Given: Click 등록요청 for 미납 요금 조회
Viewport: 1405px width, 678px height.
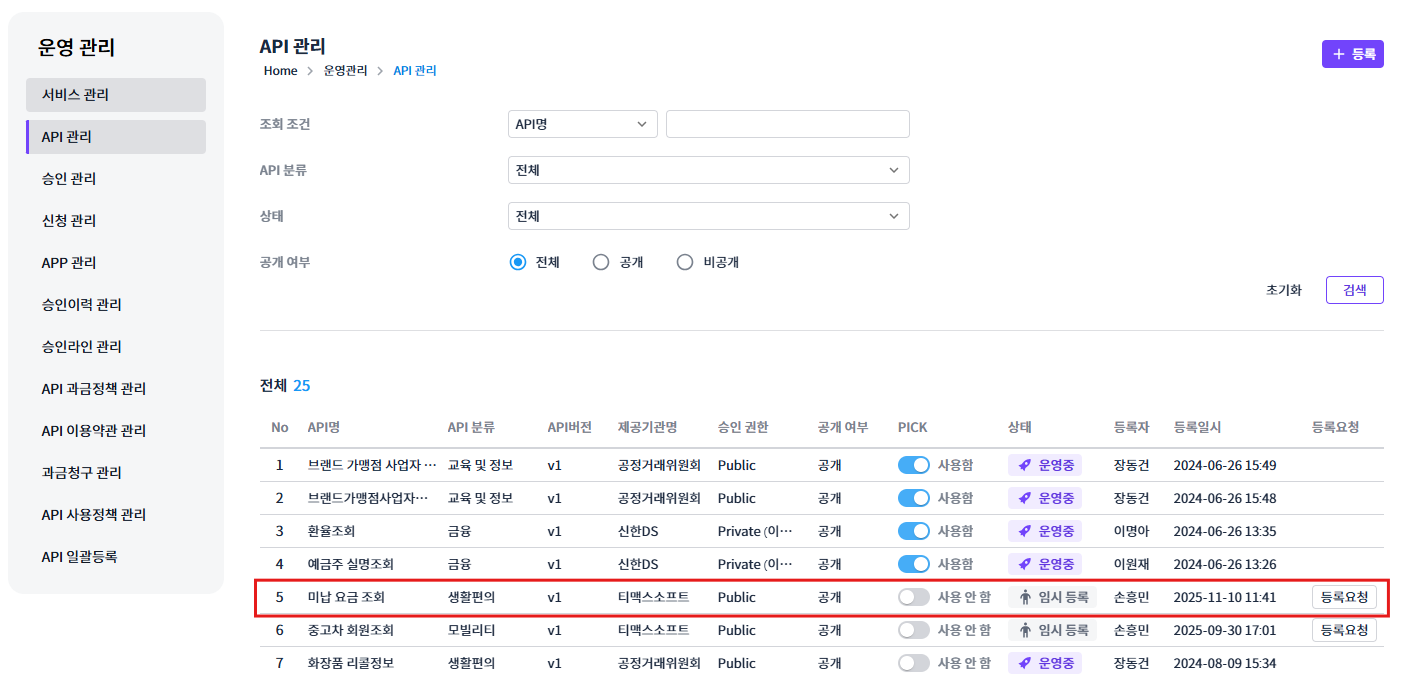Looking at the screenshot, I should point(1344,597).
